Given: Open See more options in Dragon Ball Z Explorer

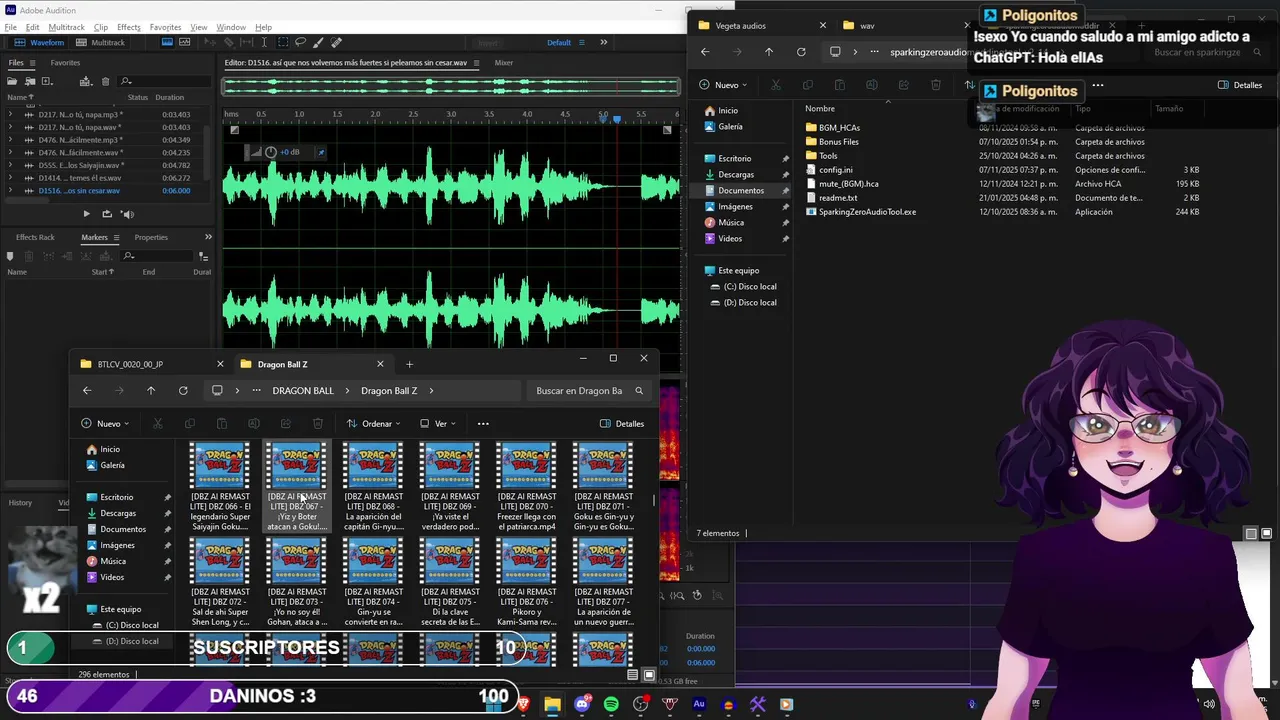Looking at the screenshot, I should (x=483, y=423).
